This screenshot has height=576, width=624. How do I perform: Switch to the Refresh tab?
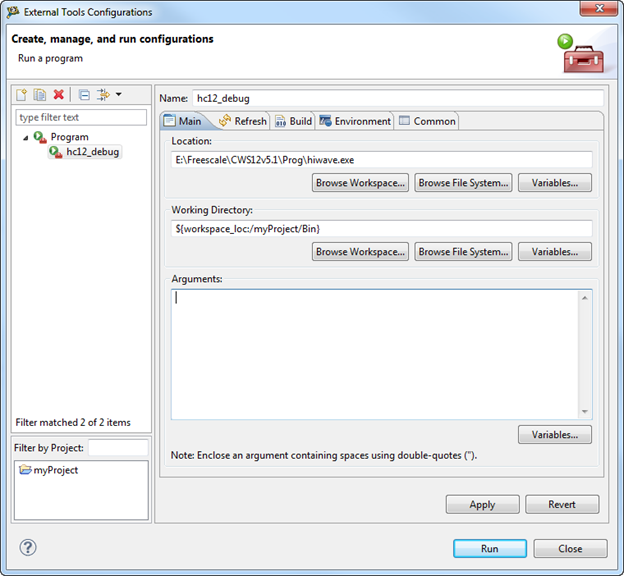(x=243, y=121)
